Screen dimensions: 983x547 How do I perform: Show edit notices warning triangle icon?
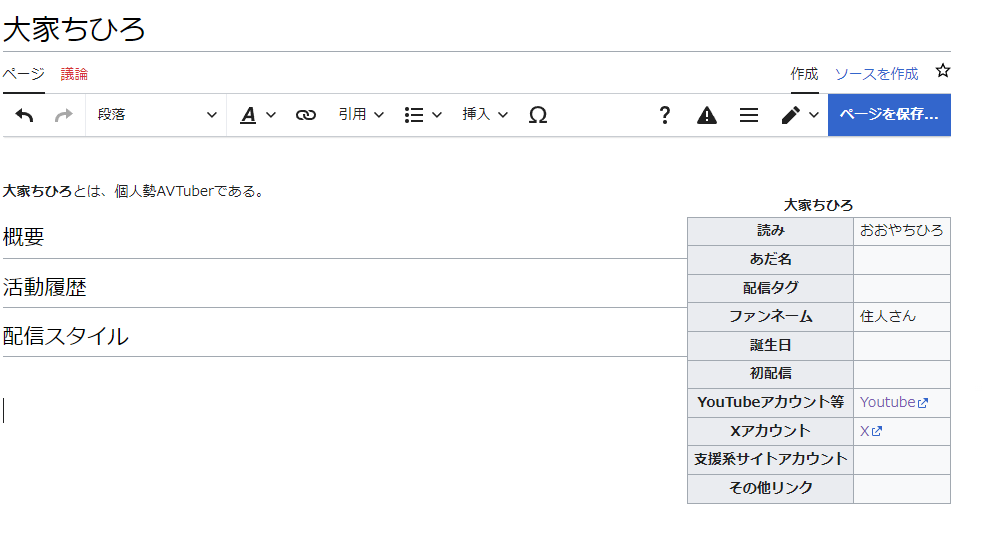pyautogui.click(x=707, y=115)
